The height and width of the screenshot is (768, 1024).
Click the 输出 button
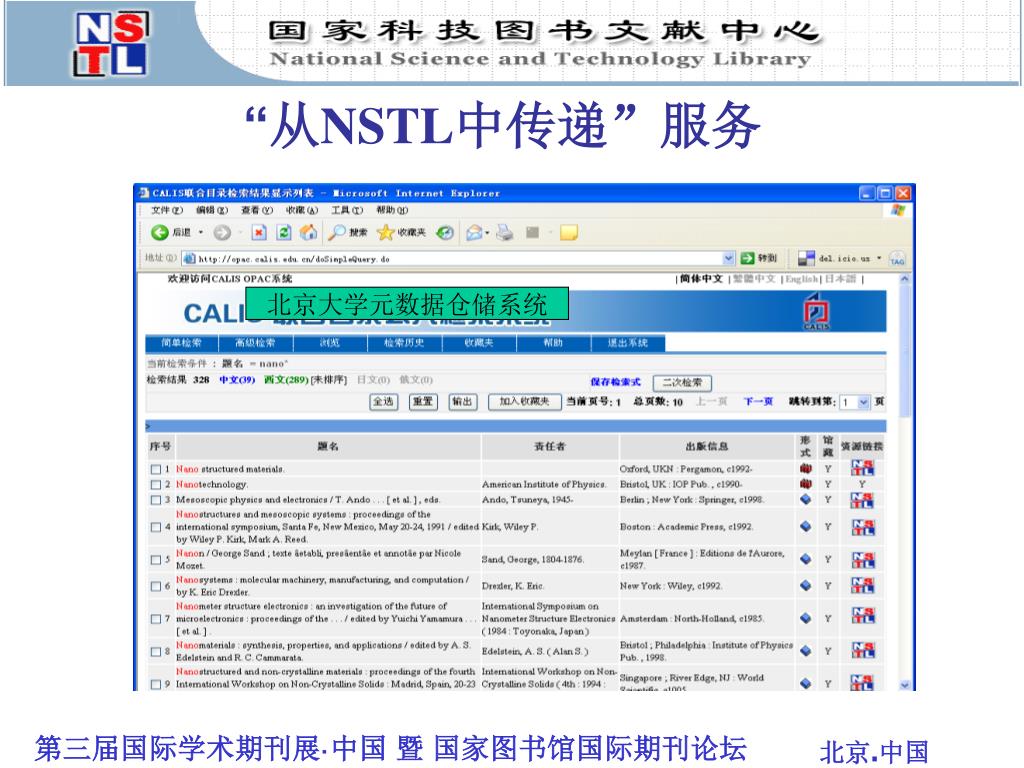point(462,402)
